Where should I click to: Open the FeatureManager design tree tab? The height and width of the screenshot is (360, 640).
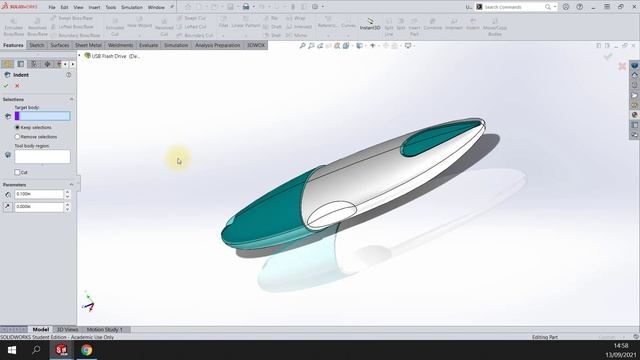7,64
